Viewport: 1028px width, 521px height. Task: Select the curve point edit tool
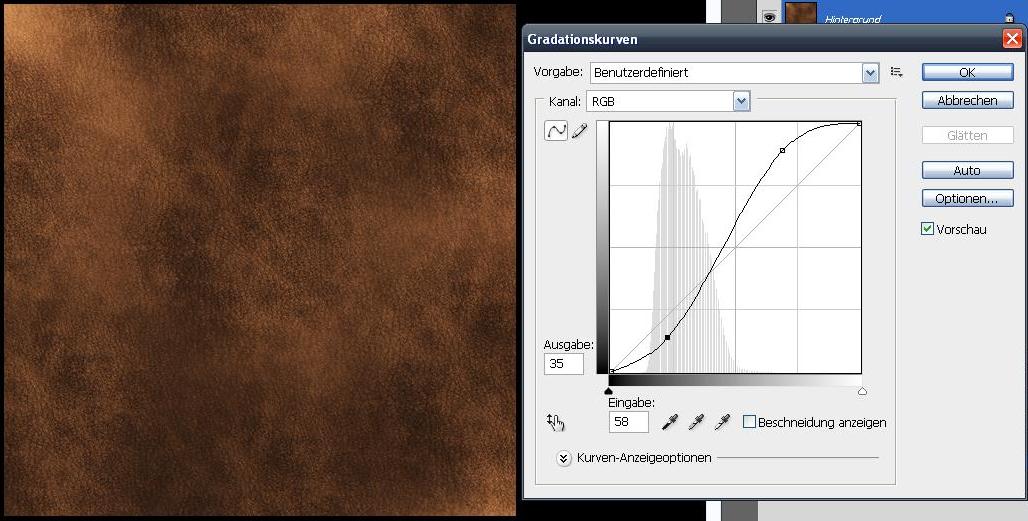point(556,131)
